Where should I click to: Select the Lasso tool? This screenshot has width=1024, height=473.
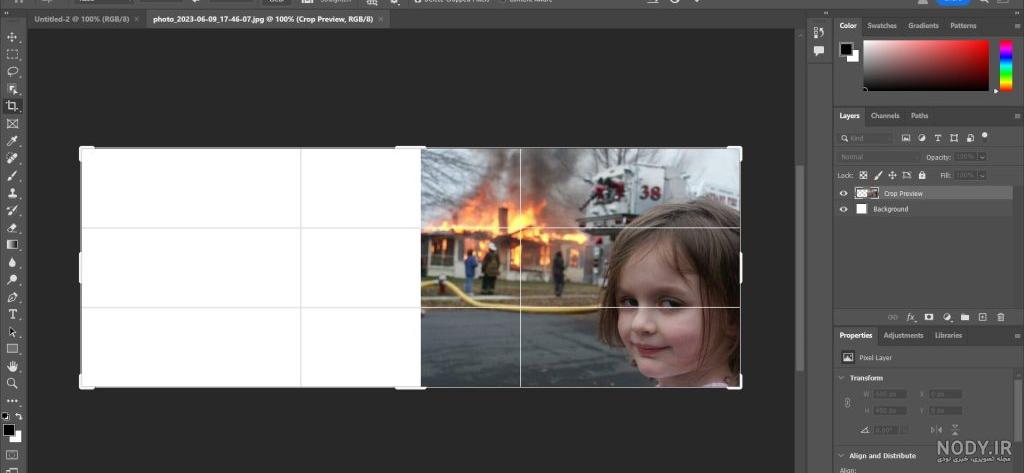[12, 71]
